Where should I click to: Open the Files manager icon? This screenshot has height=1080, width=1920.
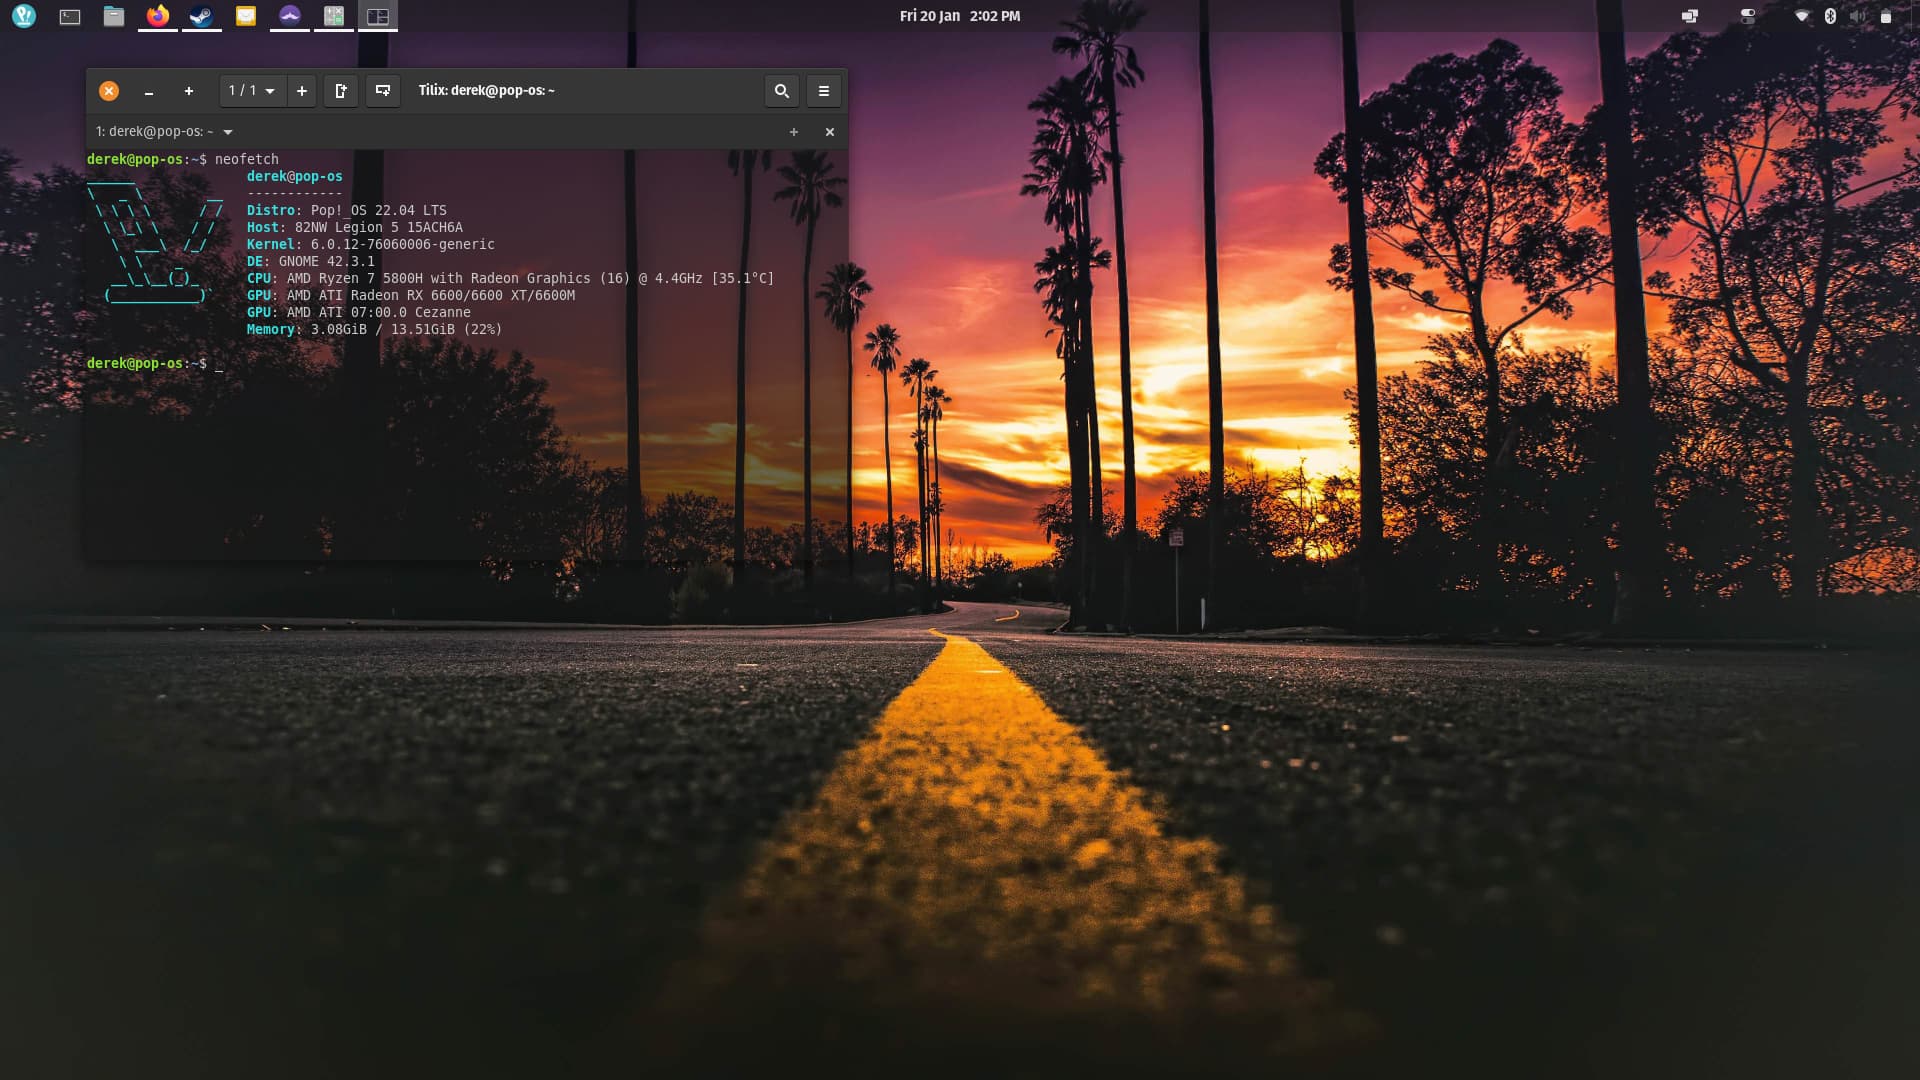[114, 16]
